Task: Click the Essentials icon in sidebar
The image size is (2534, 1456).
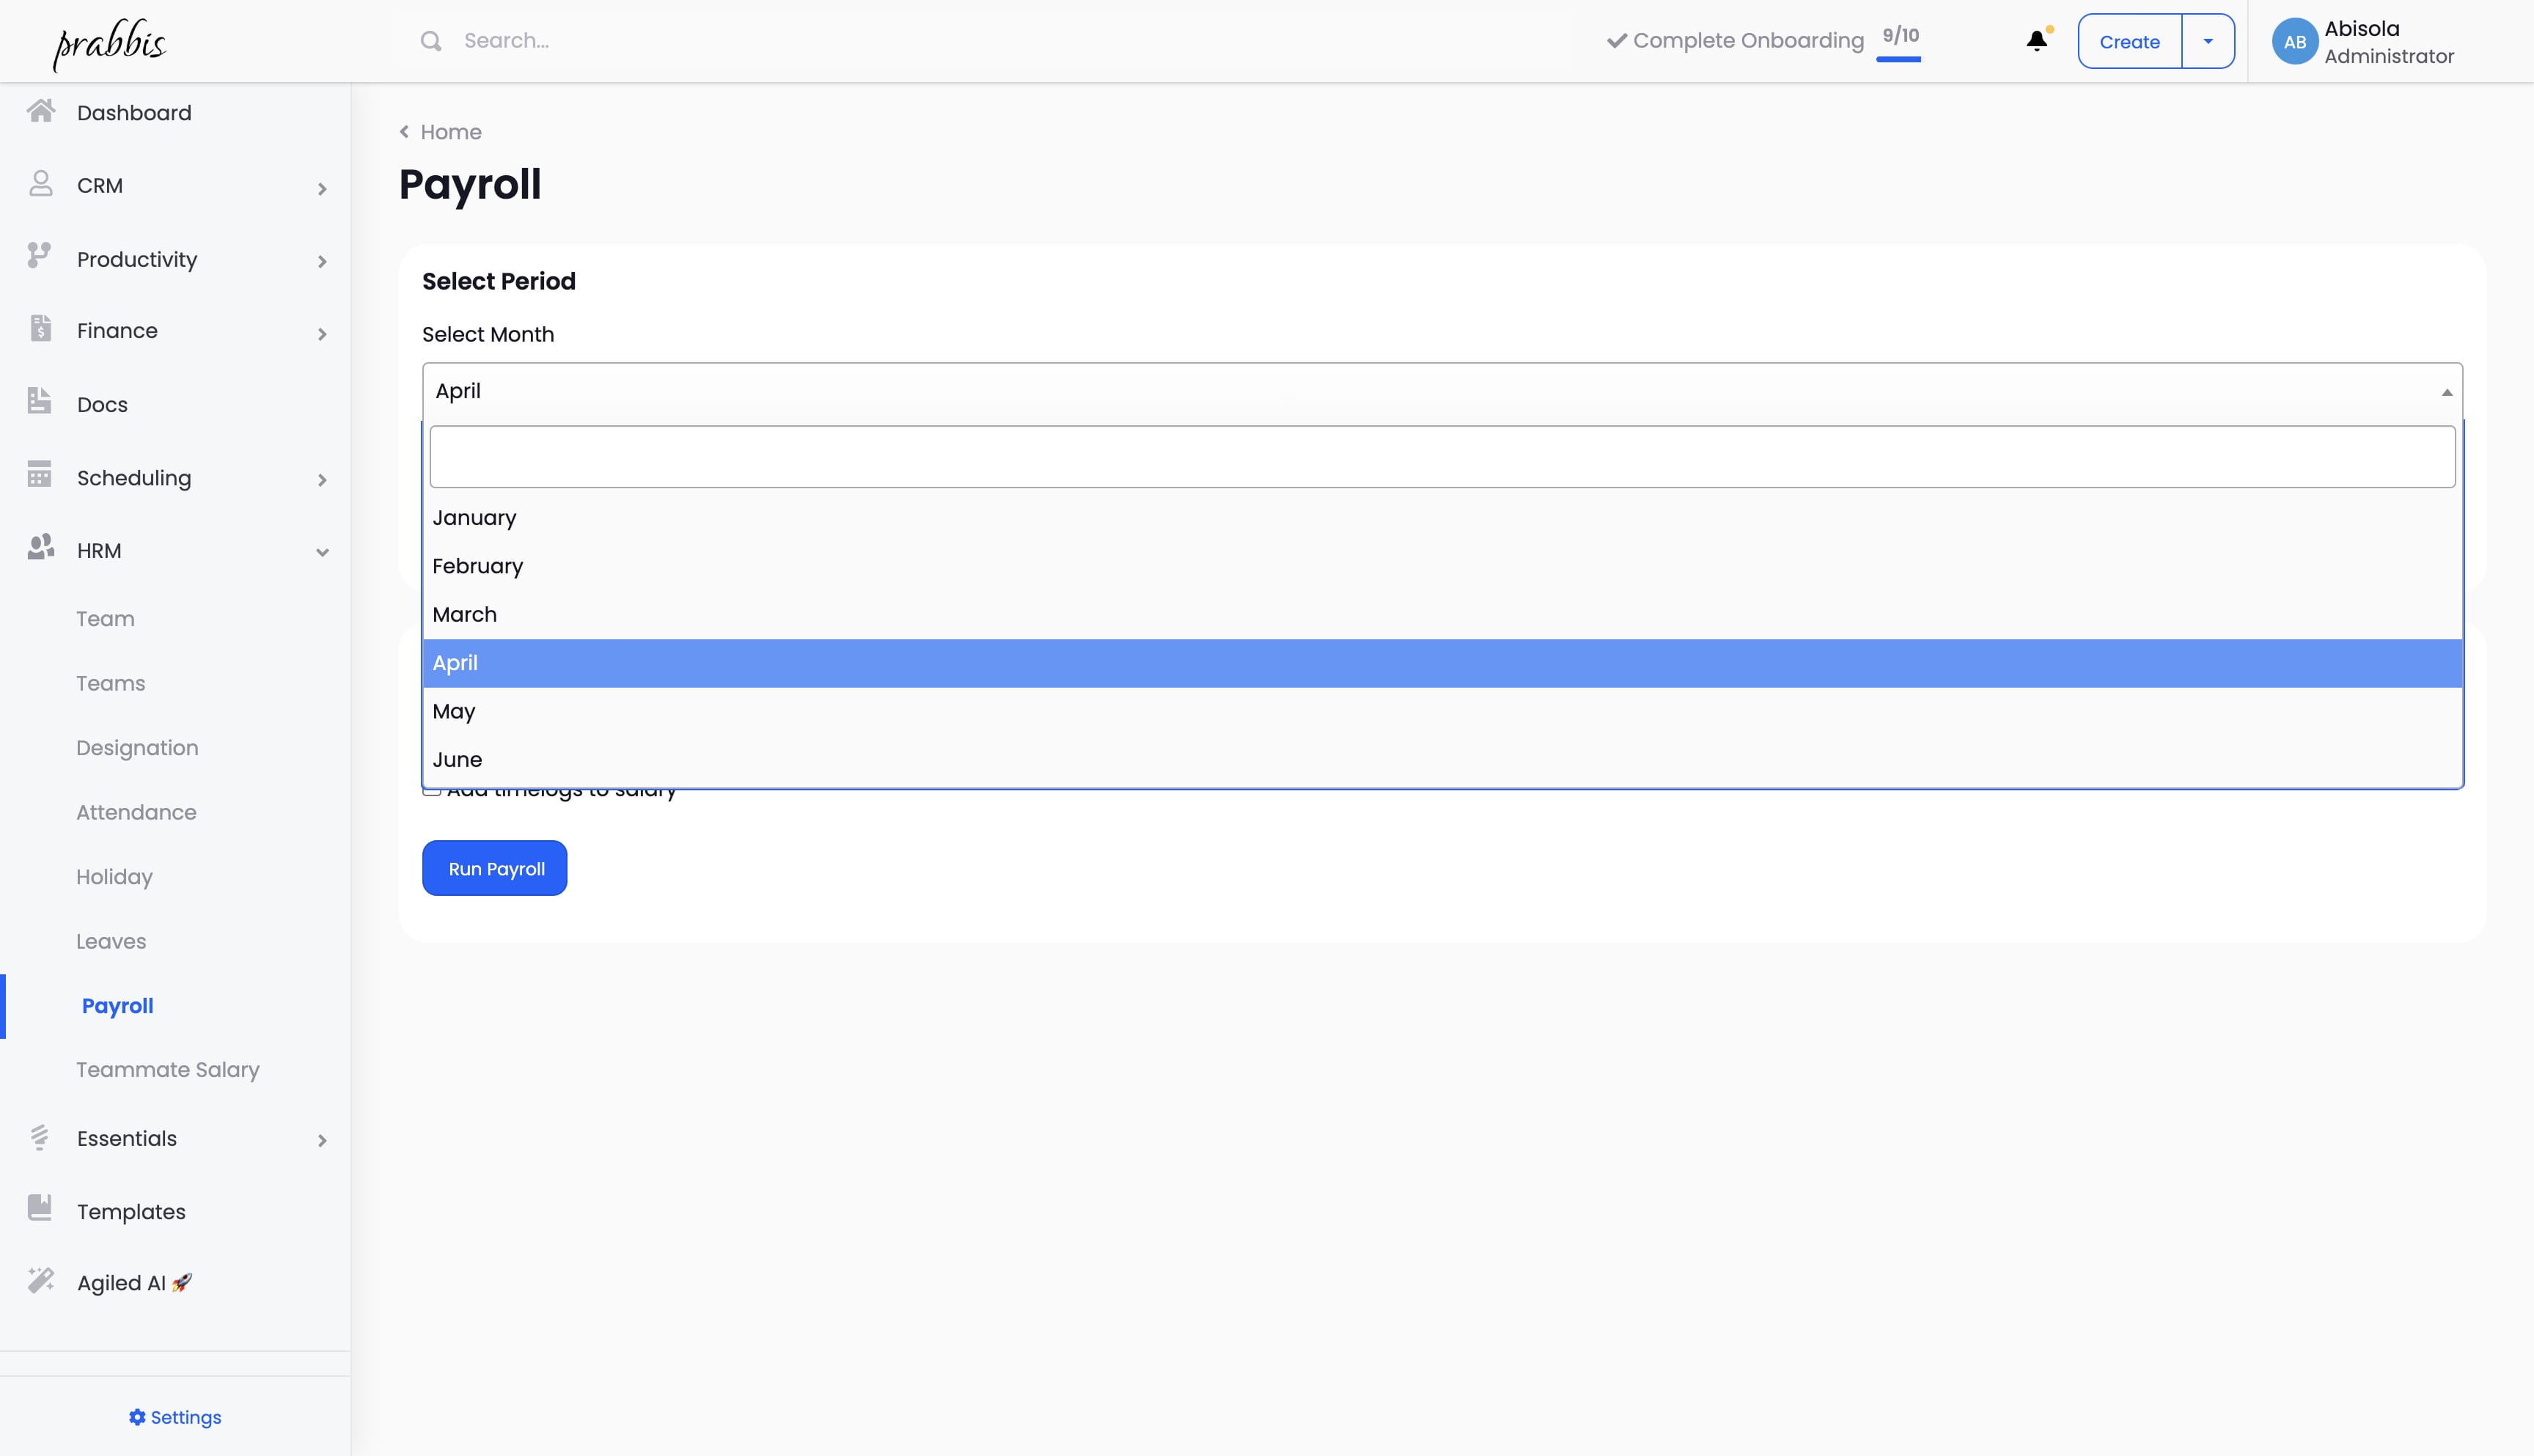Action: tap(39, 1137)
